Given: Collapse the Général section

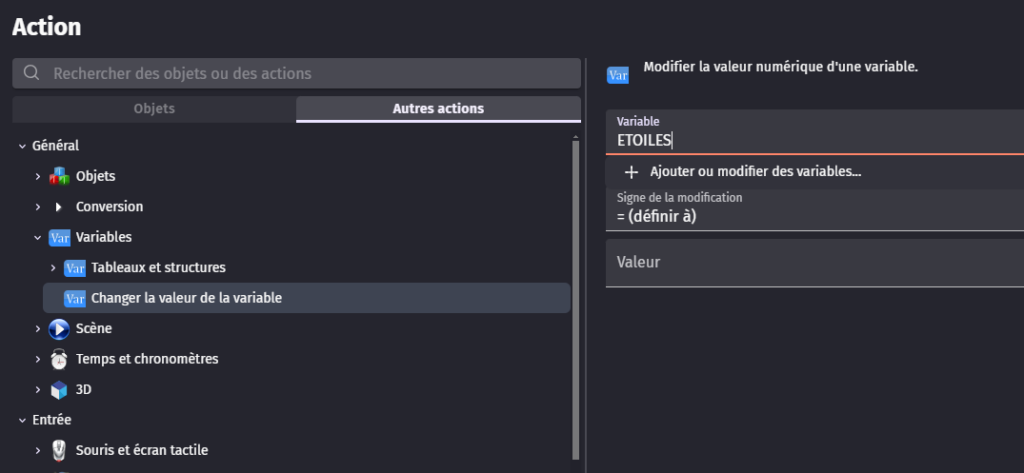Looking at the screenshot, I should tap(22, 146).
